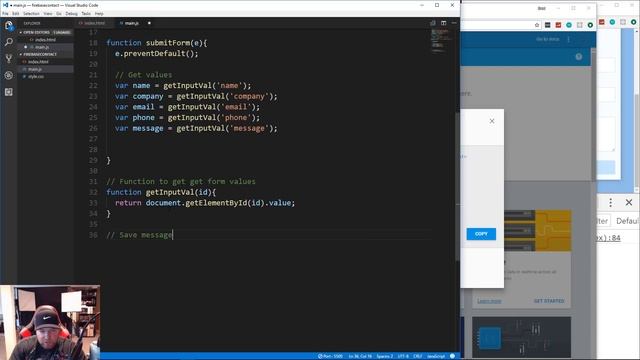Open the File menu
Viewport: 640px width, 360px height.
(x=5, y=13)
